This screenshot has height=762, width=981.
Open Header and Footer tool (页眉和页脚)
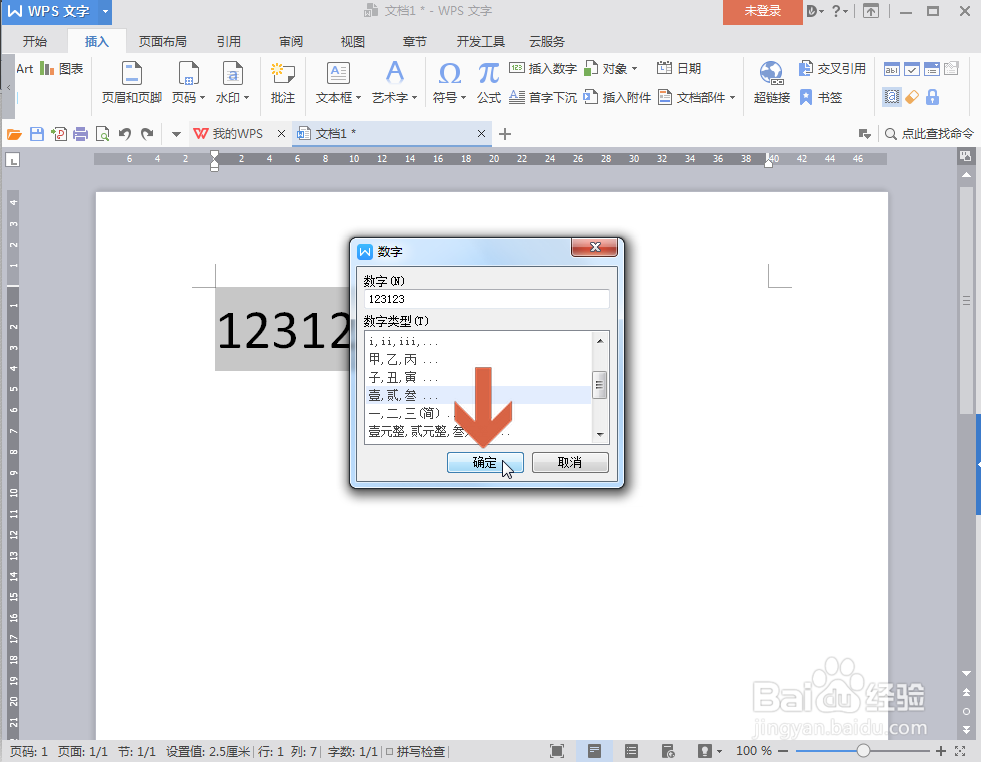tap(131, 82)
